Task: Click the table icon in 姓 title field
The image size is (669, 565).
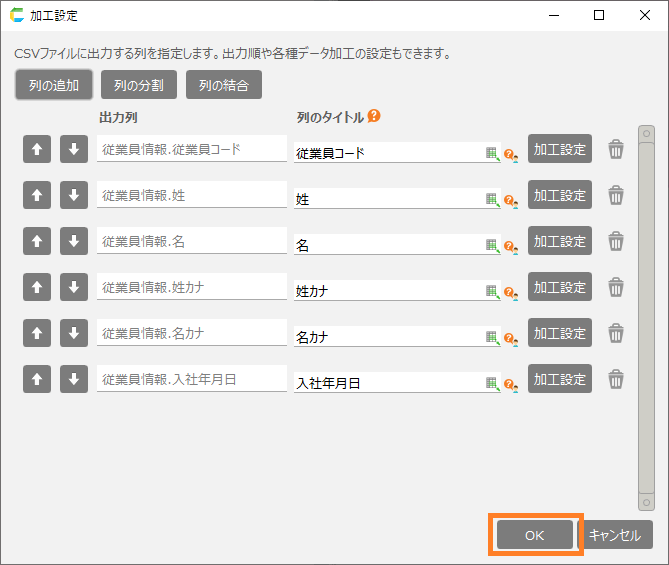Action: click(491, 200)
